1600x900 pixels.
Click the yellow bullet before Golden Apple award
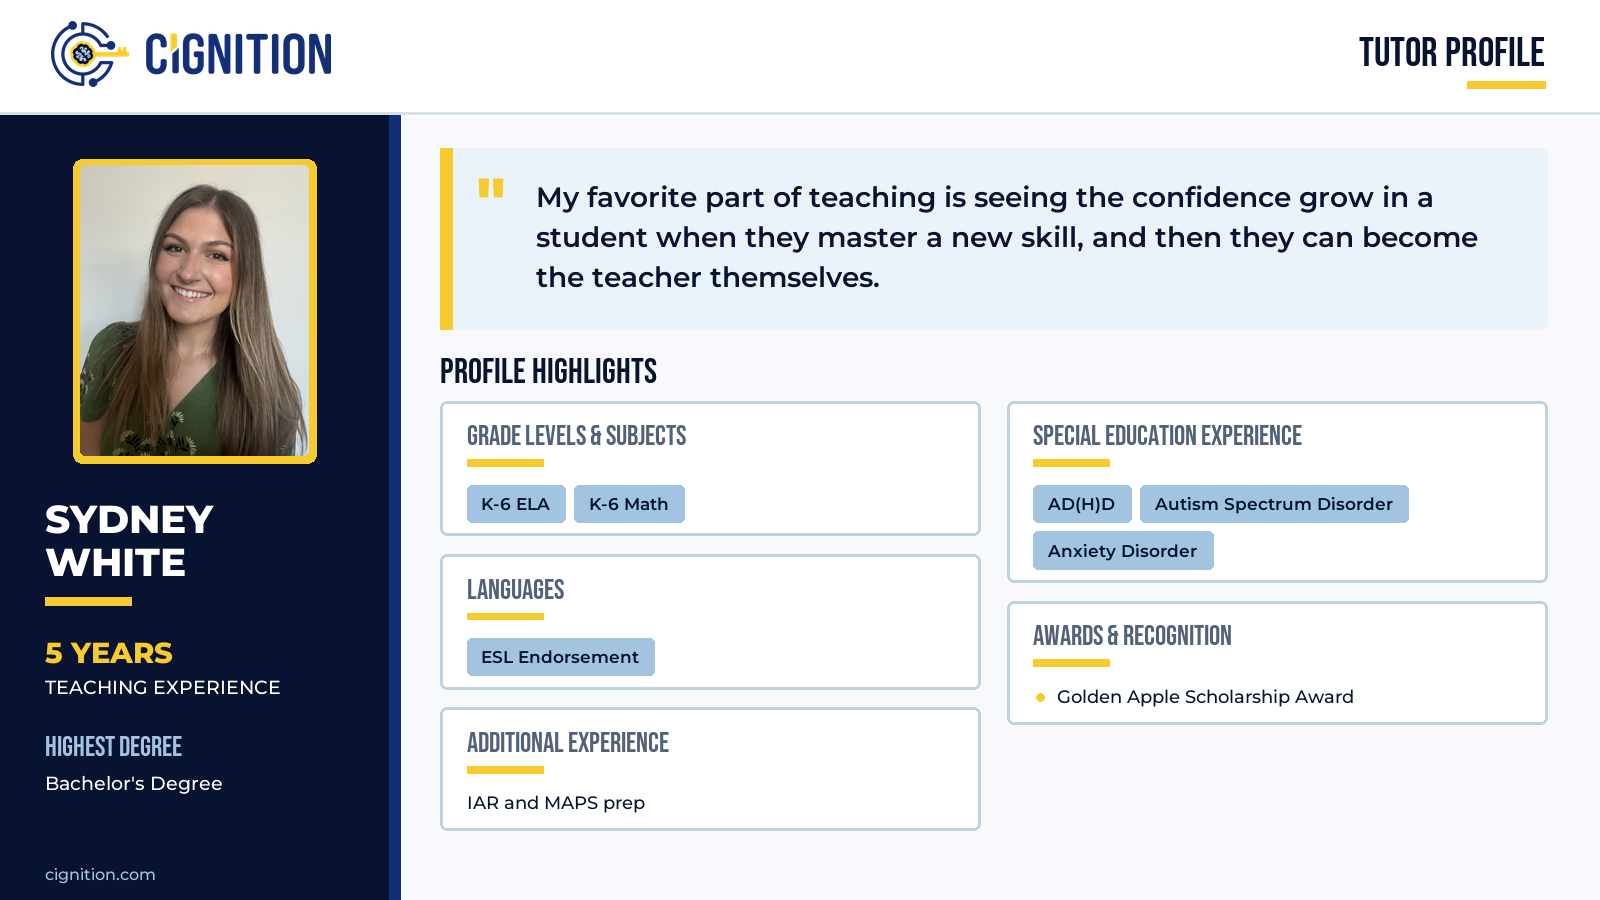click(x=1040, y=697)
